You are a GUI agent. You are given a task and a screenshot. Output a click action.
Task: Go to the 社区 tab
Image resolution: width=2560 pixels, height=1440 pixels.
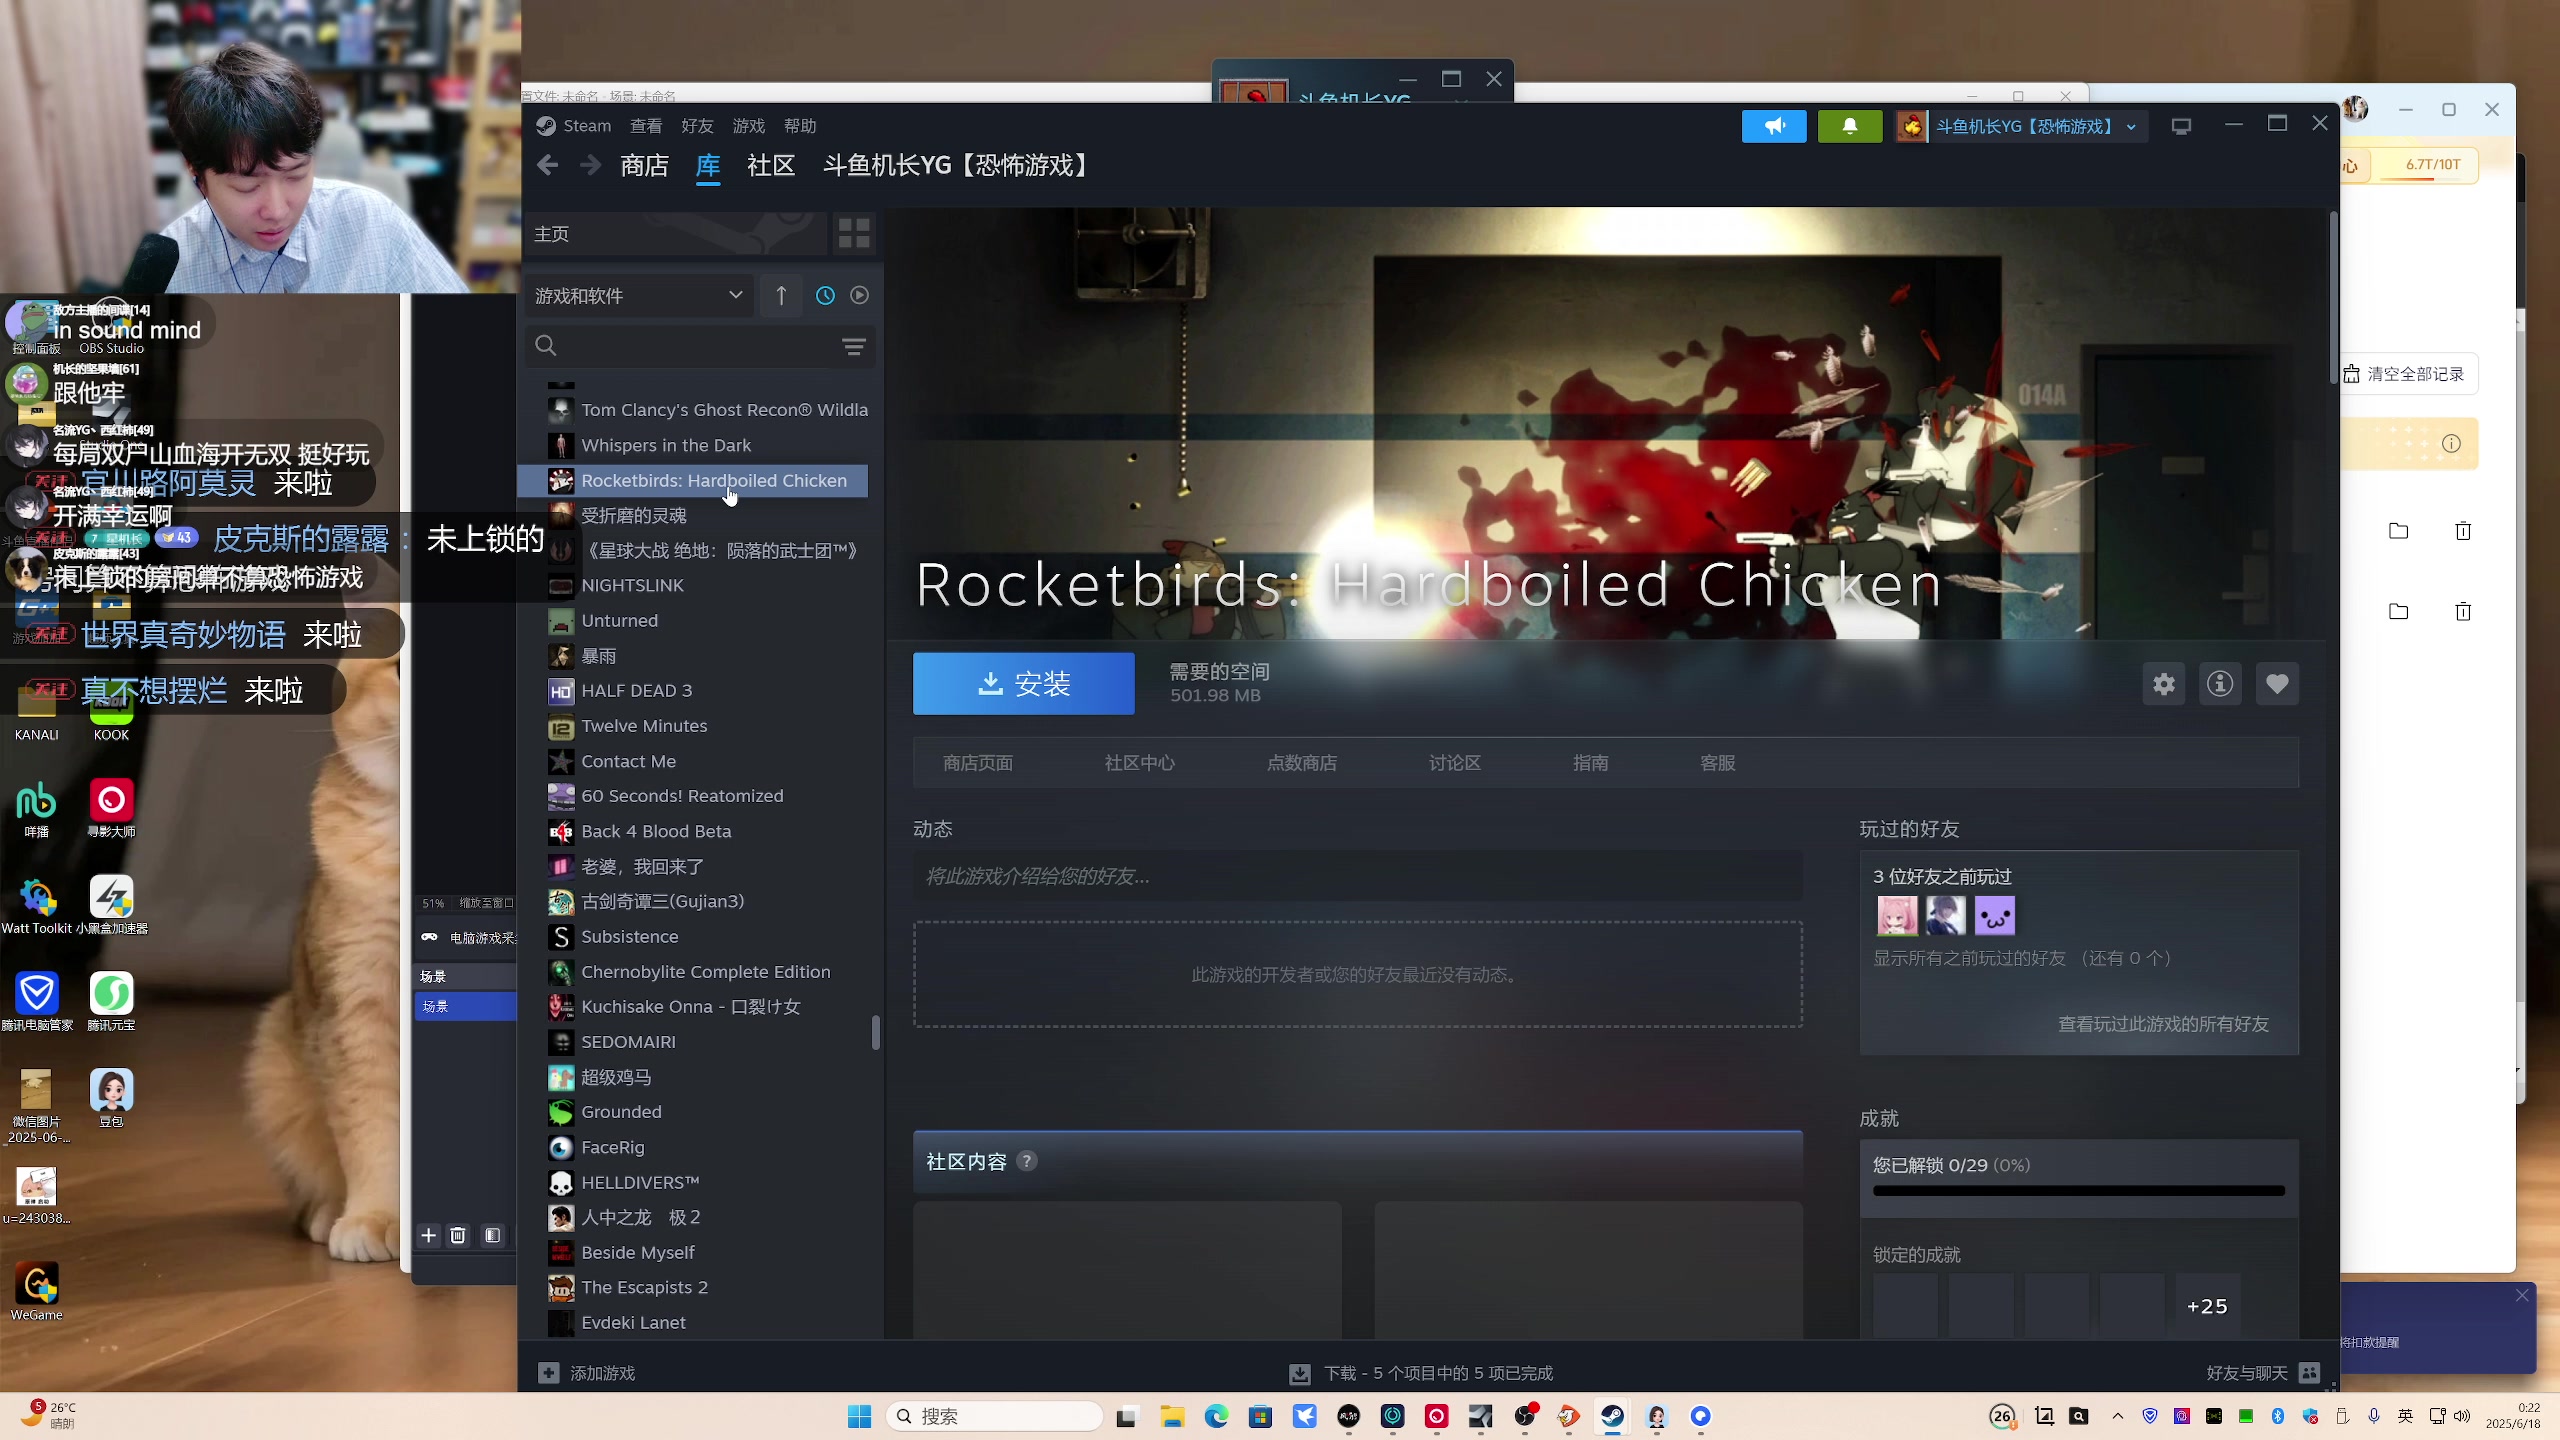(x=771, y=165)
